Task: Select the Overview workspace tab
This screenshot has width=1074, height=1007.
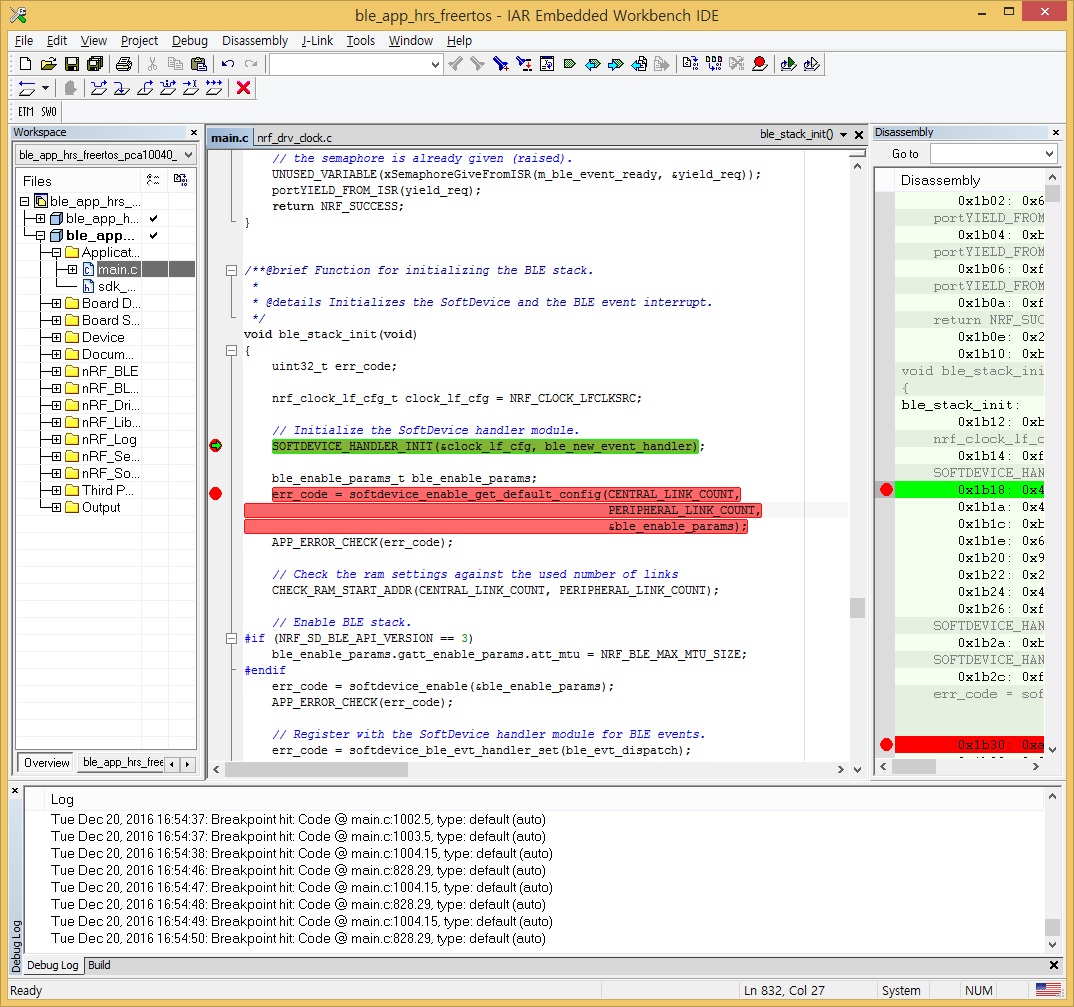Action: pyautogui.click(x=47, y=763)
